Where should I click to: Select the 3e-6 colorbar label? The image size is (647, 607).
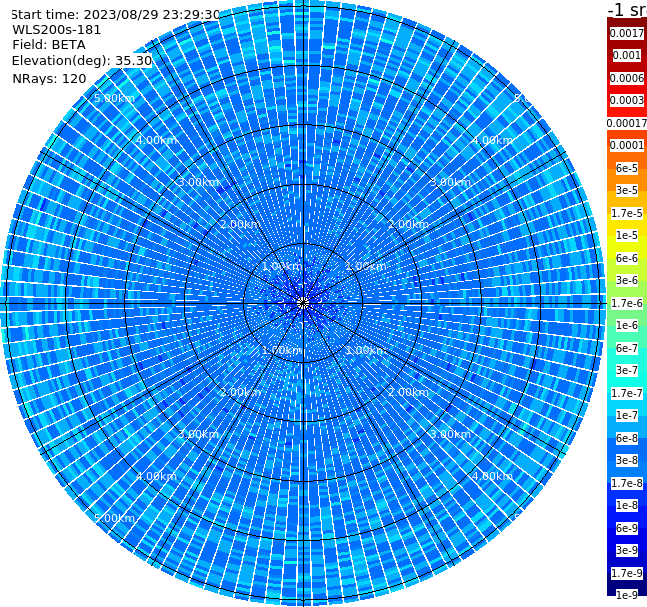[627, 280]
